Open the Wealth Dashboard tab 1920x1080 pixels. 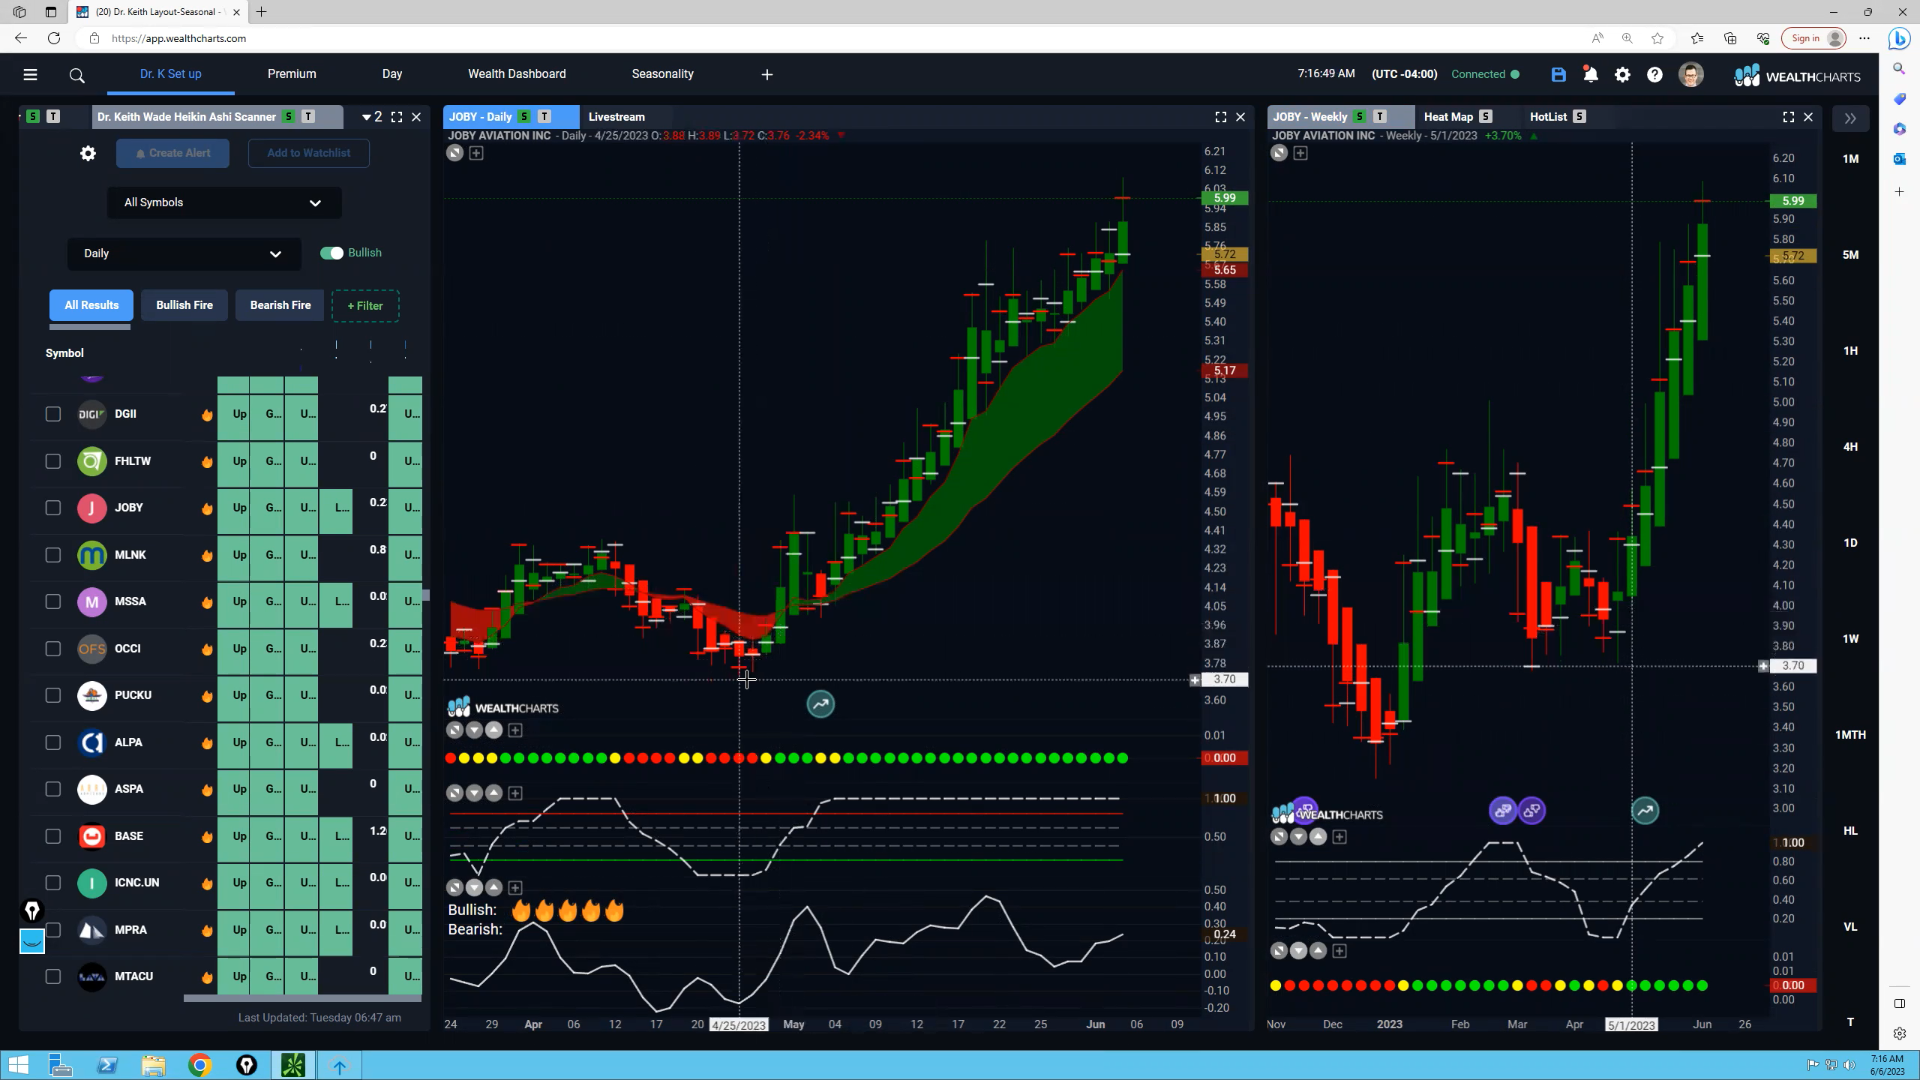point(517,74)
